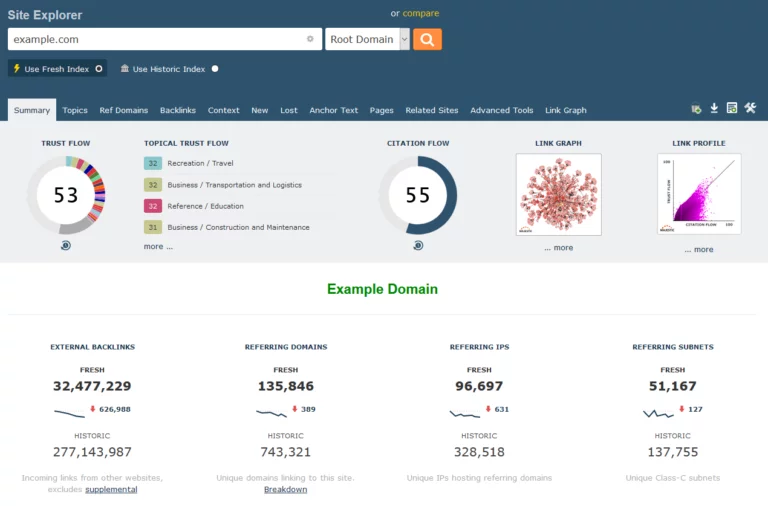Click the yellow compare link
The height and width of the screenshot is (506, 768).
pyautogui.click(x=420, y=14)
